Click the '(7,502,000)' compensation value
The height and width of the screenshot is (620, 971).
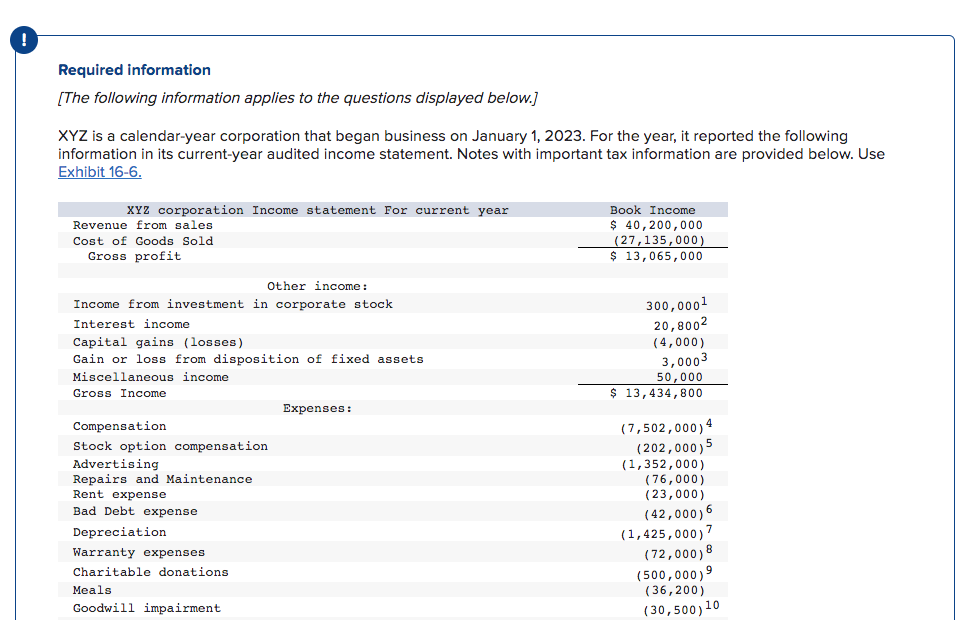(663, 429)
